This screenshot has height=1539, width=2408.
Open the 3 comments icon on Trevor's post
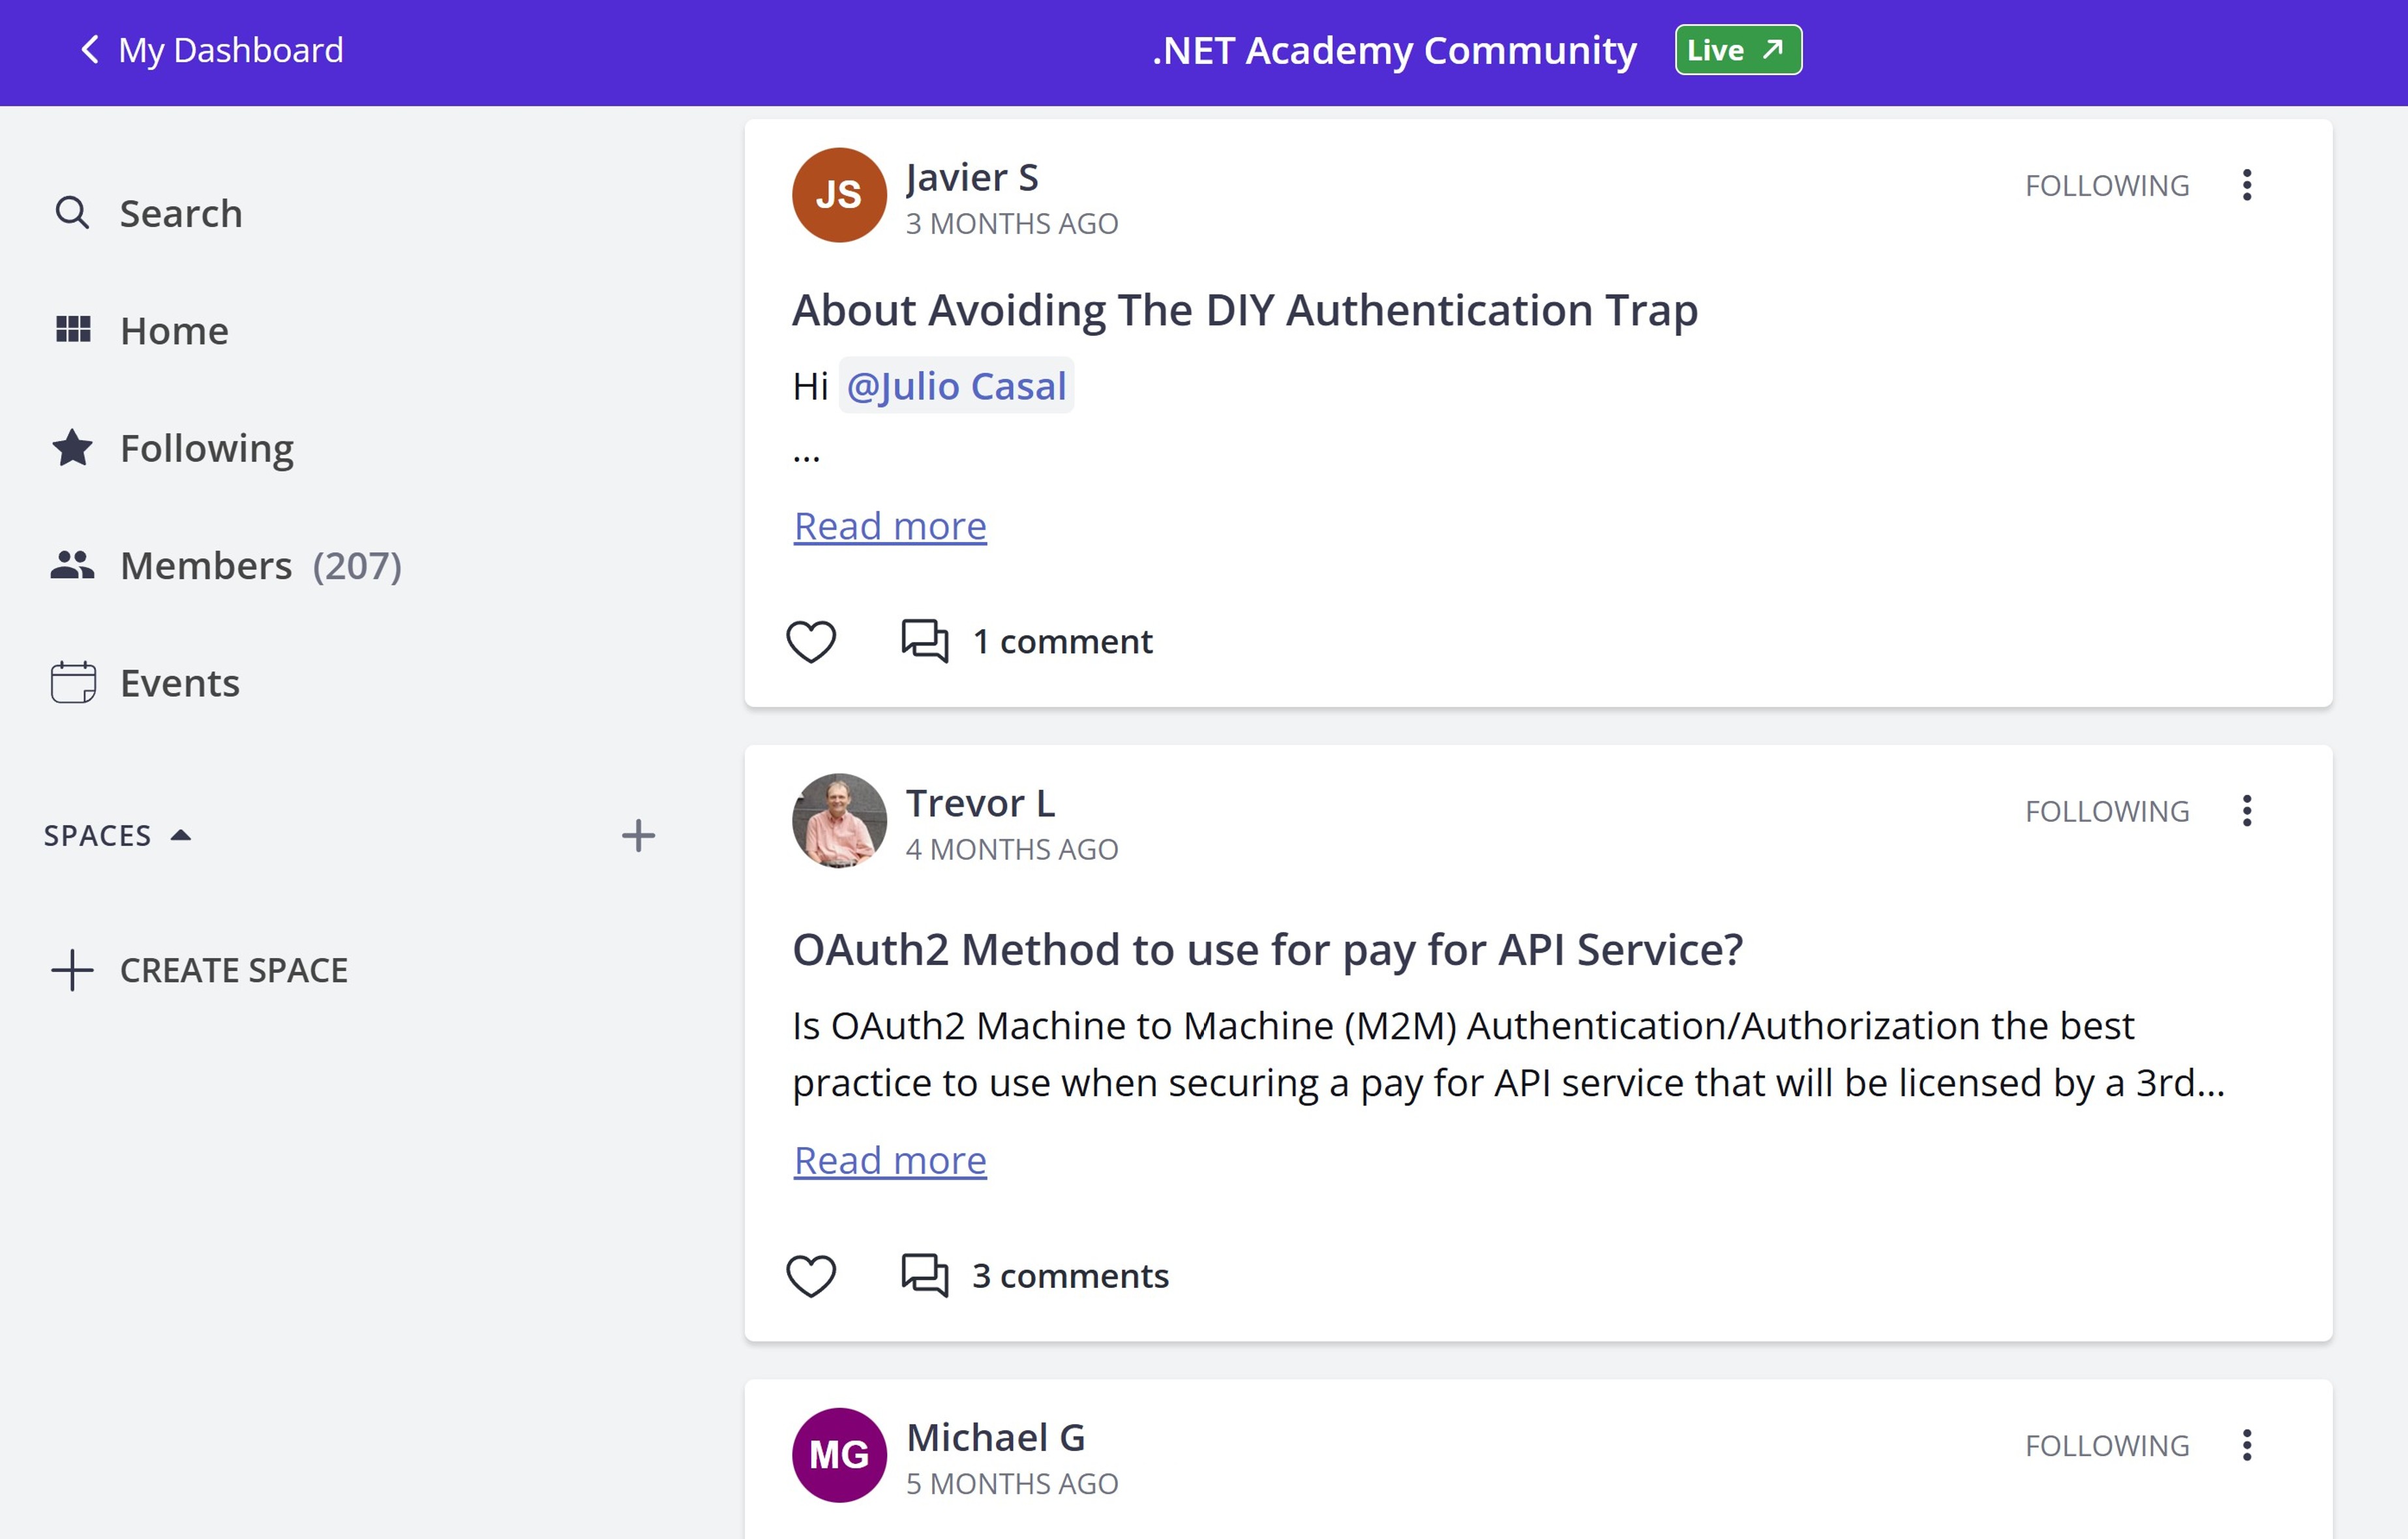(x=925, y=1276)
